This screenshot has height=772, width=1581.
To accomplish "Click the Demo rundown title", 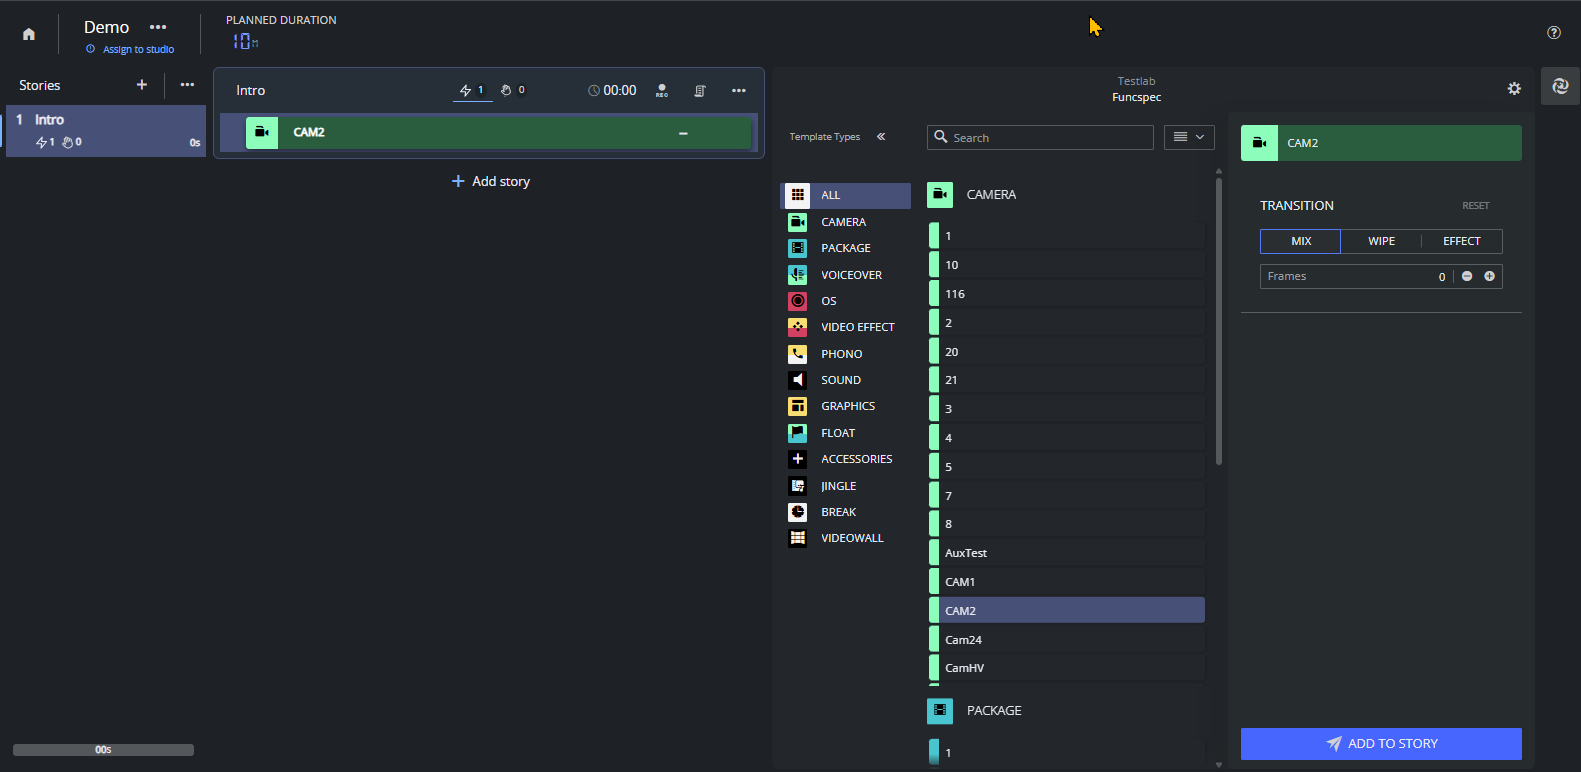I will [106, 27].
